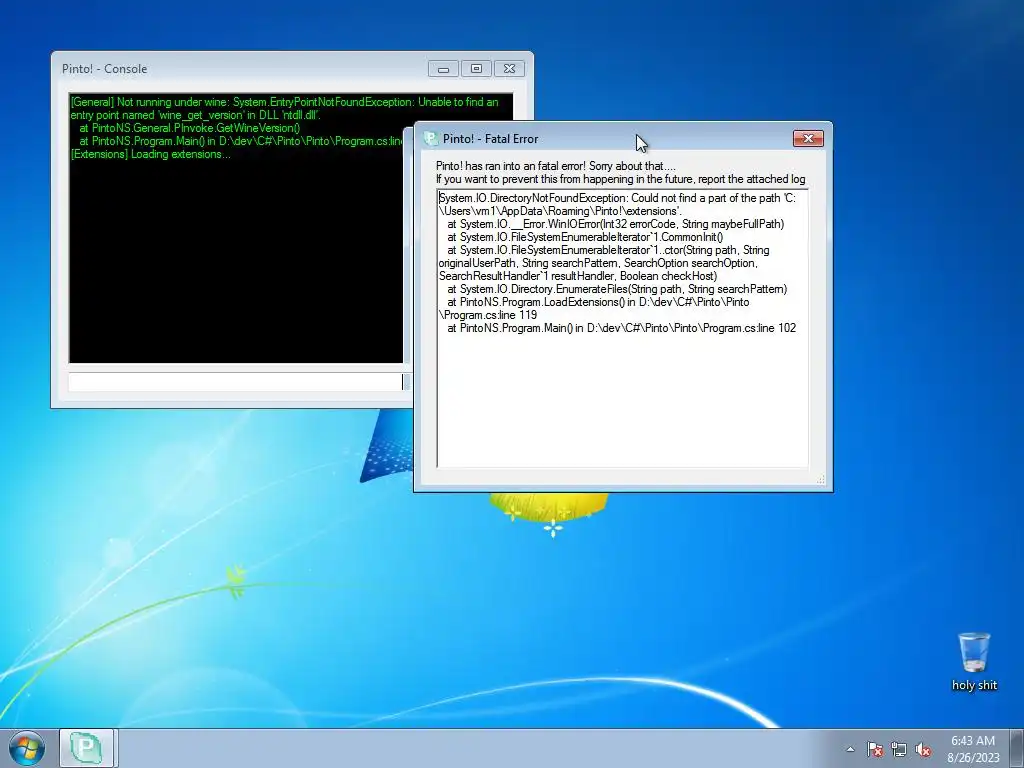The image size is (1024, 768).
Task: Minimize the Pinto! Console window
Action: tap(443, 69)
